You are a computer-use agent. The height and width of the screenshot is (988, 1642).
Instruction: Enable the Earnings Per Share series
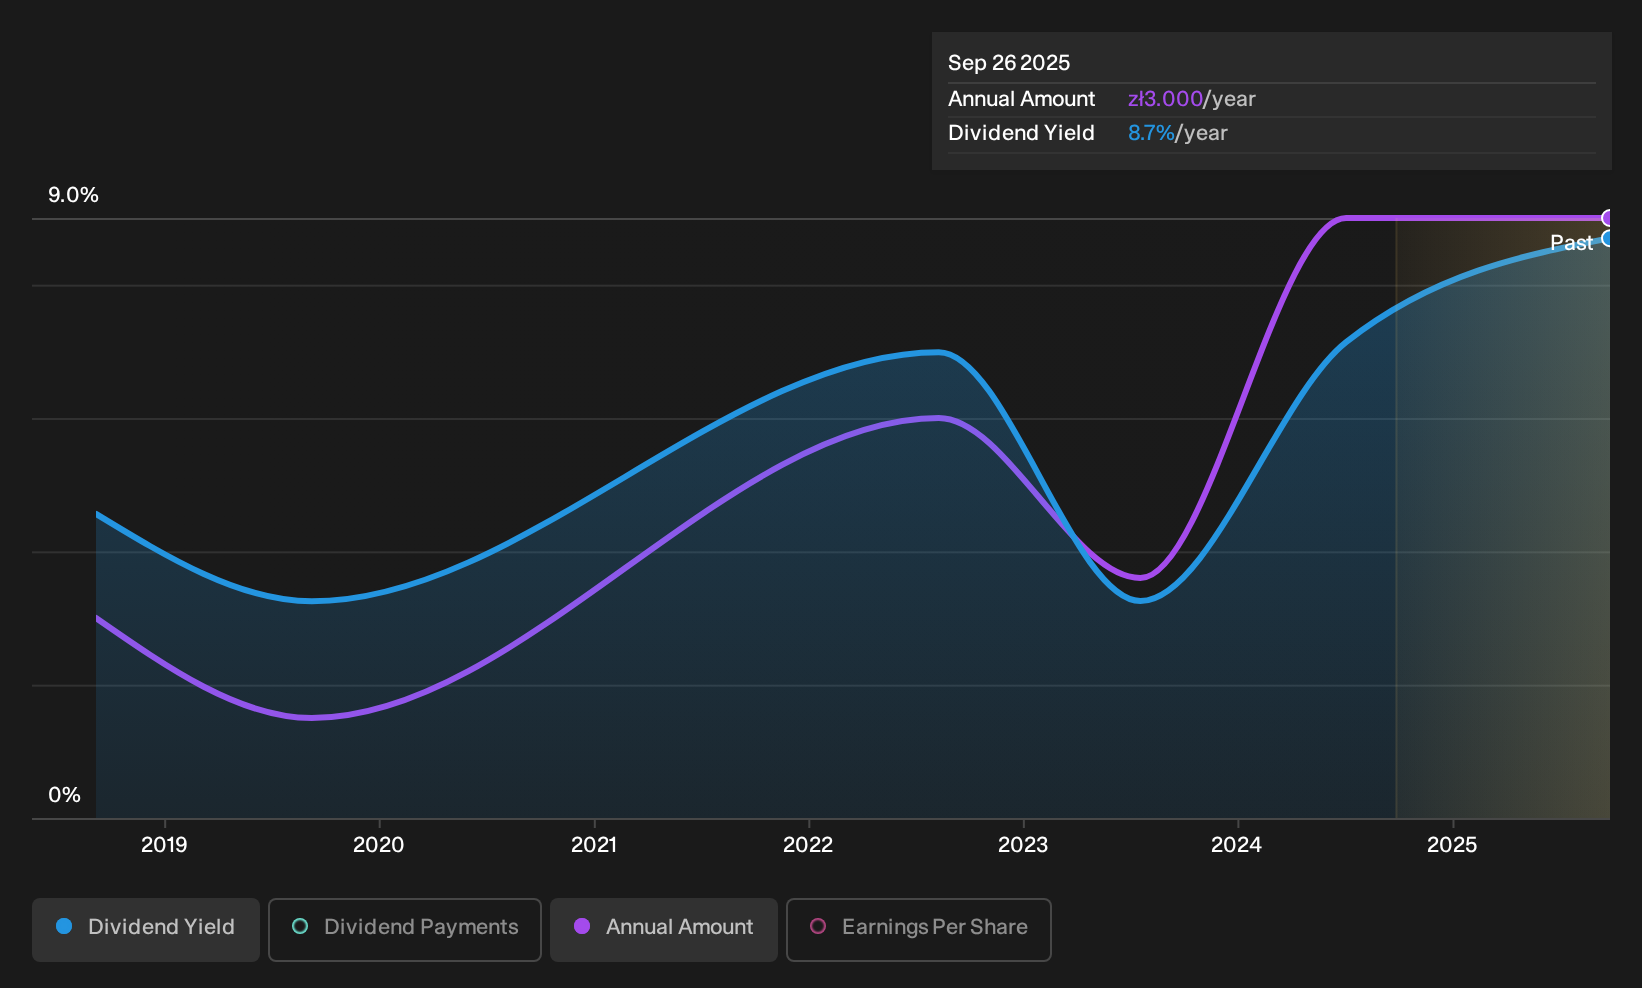tap(919, 930)
